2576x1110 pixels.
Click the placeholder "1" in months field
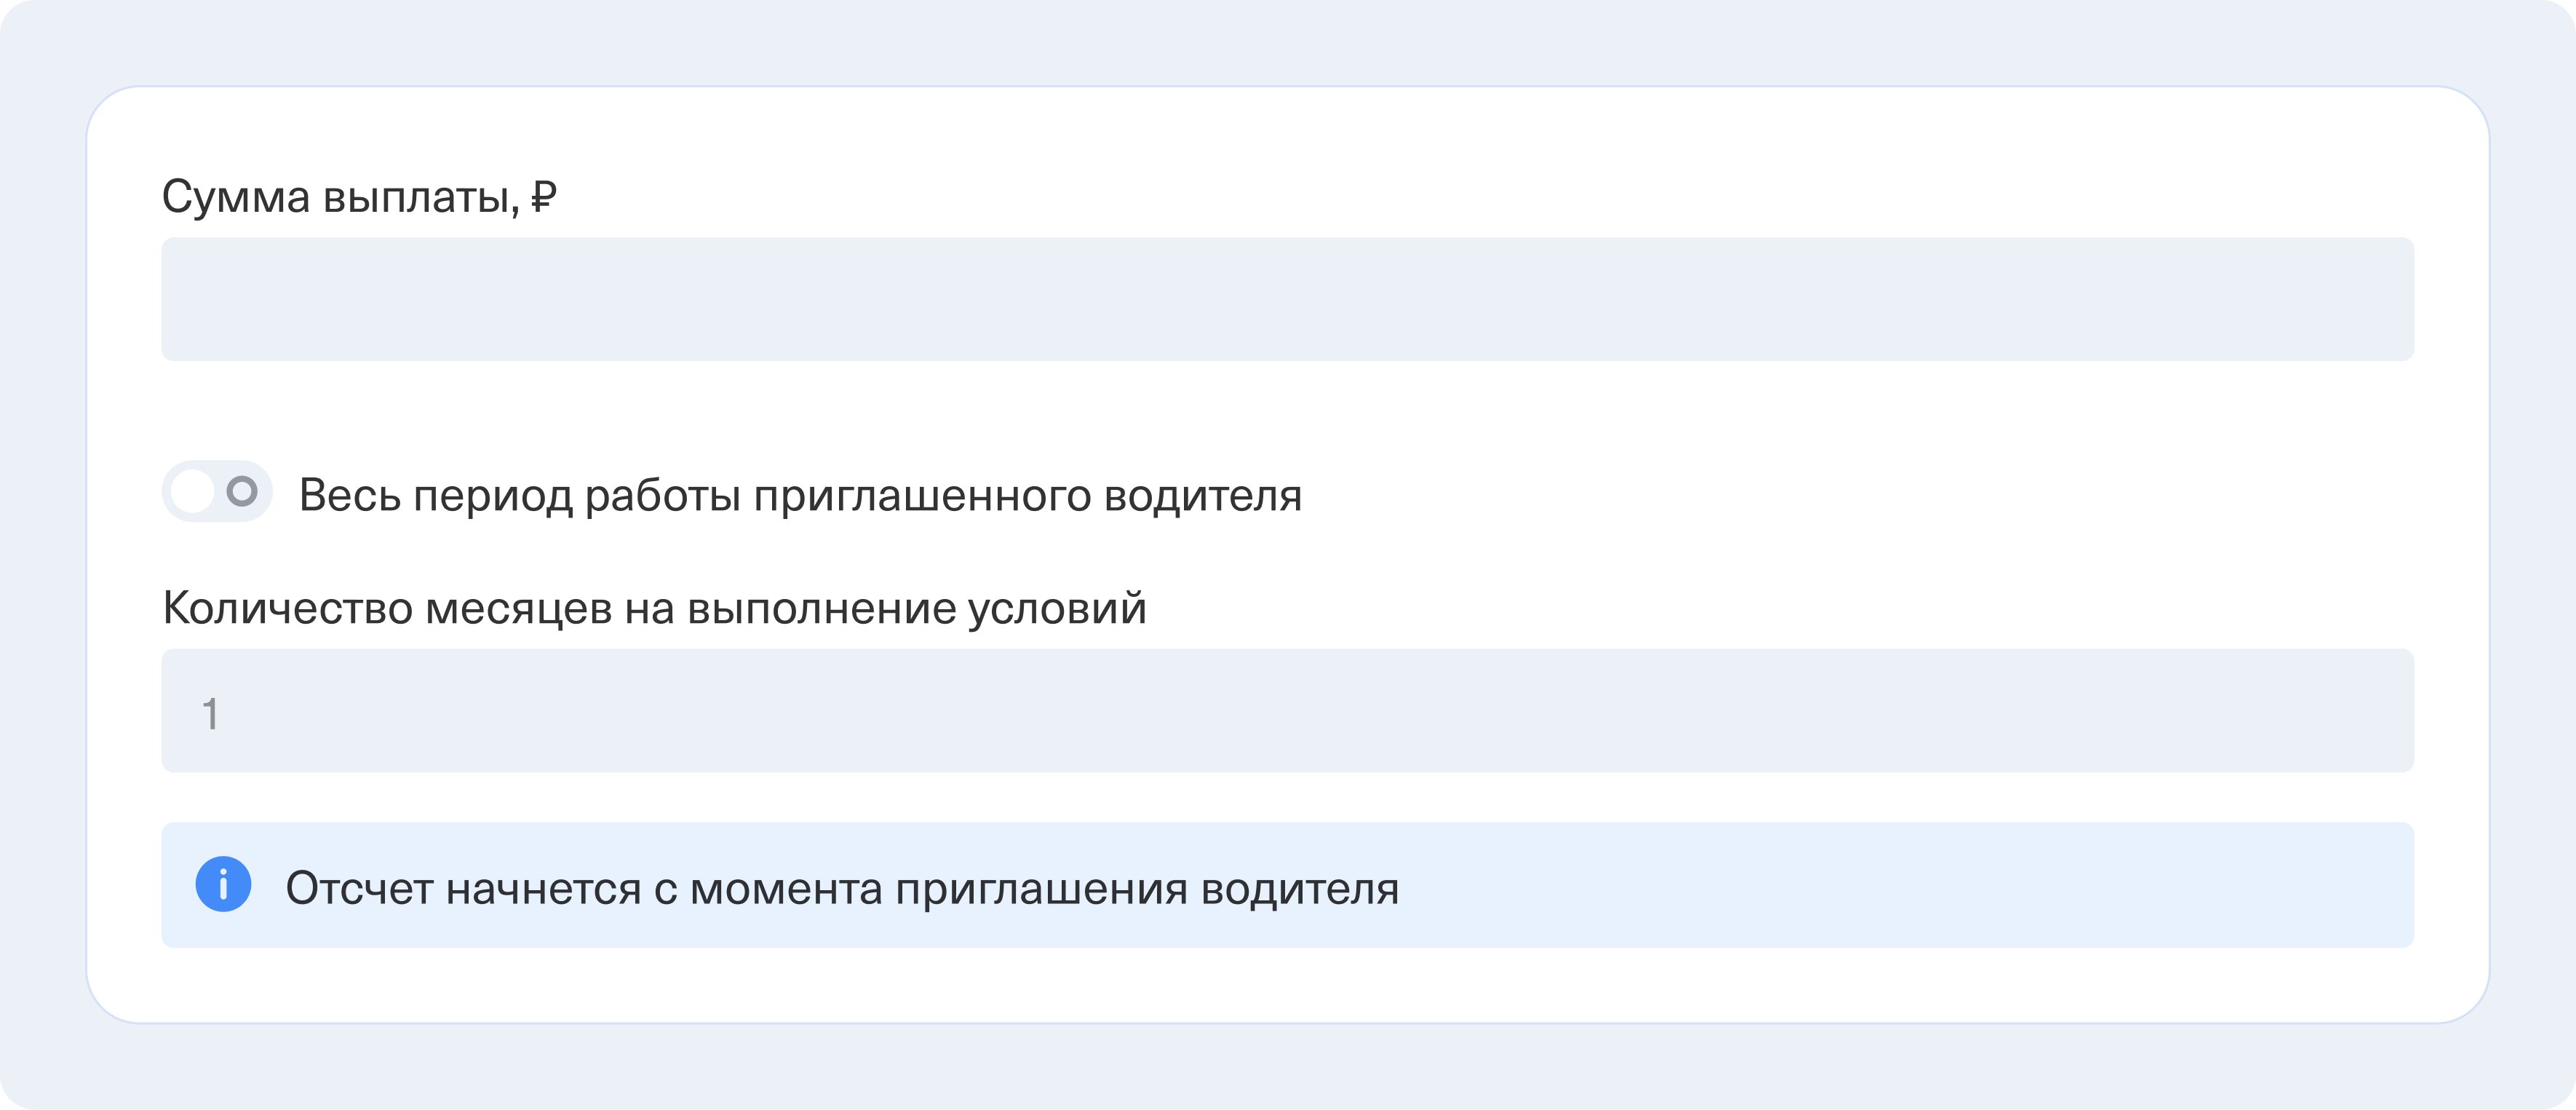[x=210, y=714]
